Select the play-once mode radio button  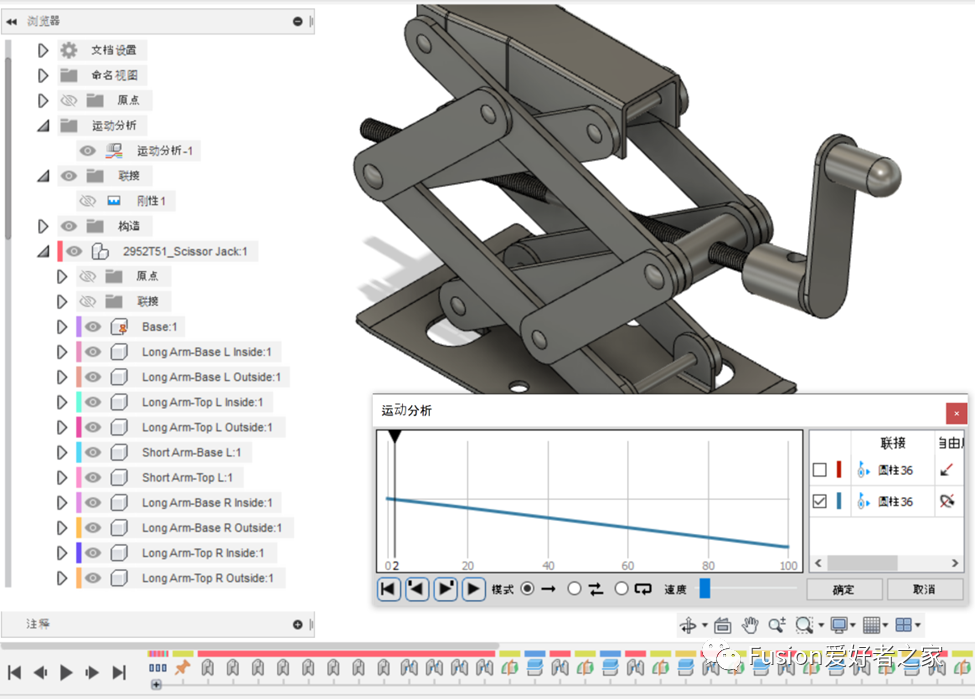pos(528,589)
